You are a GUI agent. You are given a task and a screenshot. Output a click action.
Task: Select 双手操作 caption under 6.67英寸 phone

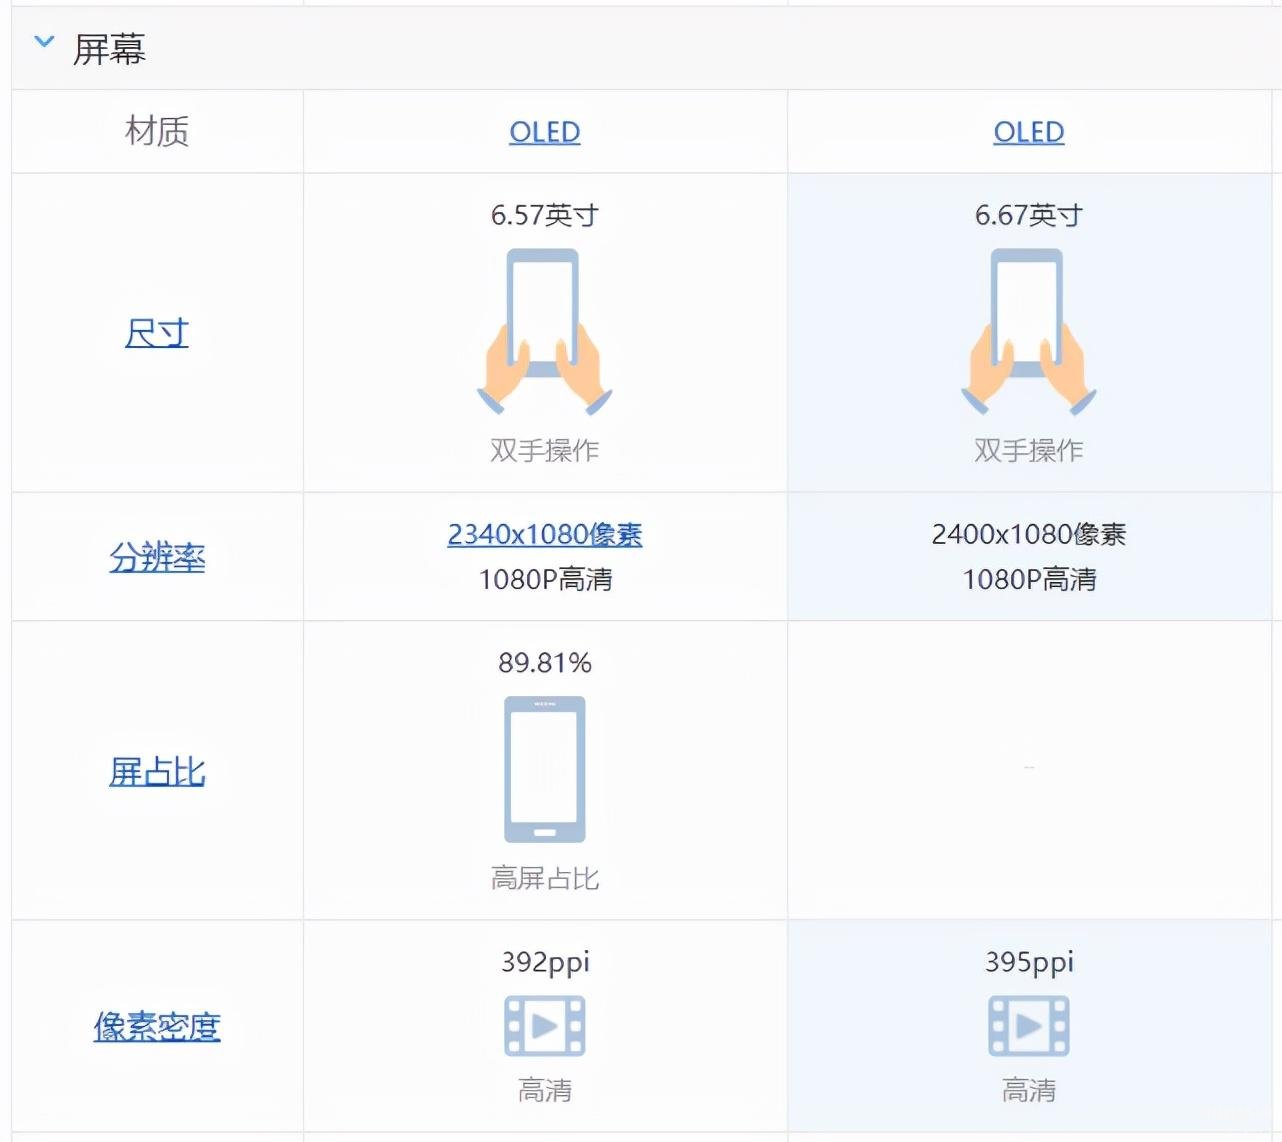pyautogui.click(x=1029, y=450)
